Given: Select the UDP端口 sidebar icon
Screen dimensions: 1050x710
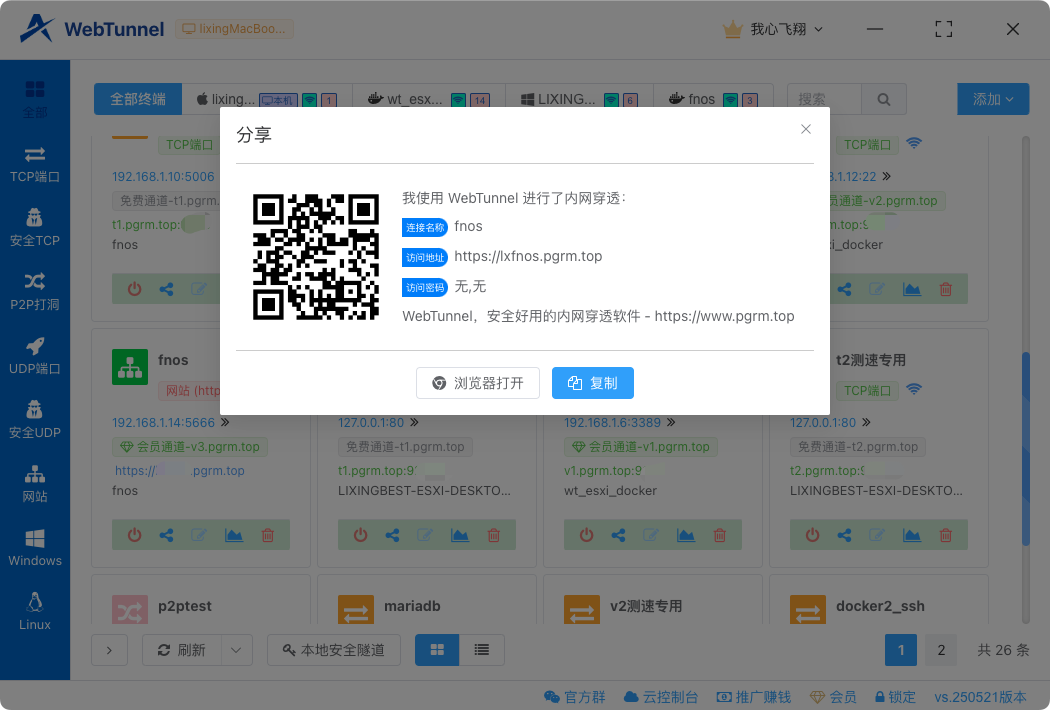Looking at the screenshot, I should (35, 354).
